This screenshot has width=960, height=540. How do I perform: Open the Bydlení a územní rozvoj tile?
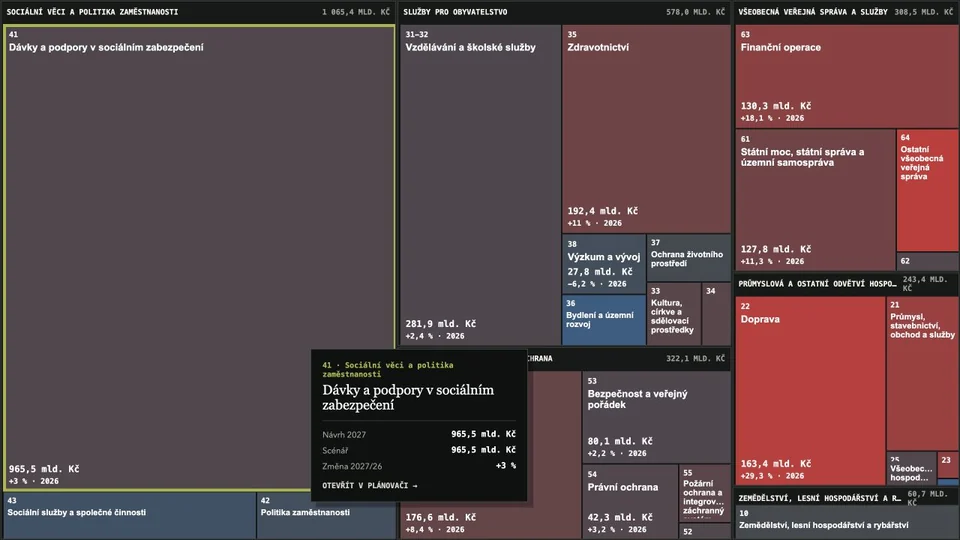pos(604,320)
